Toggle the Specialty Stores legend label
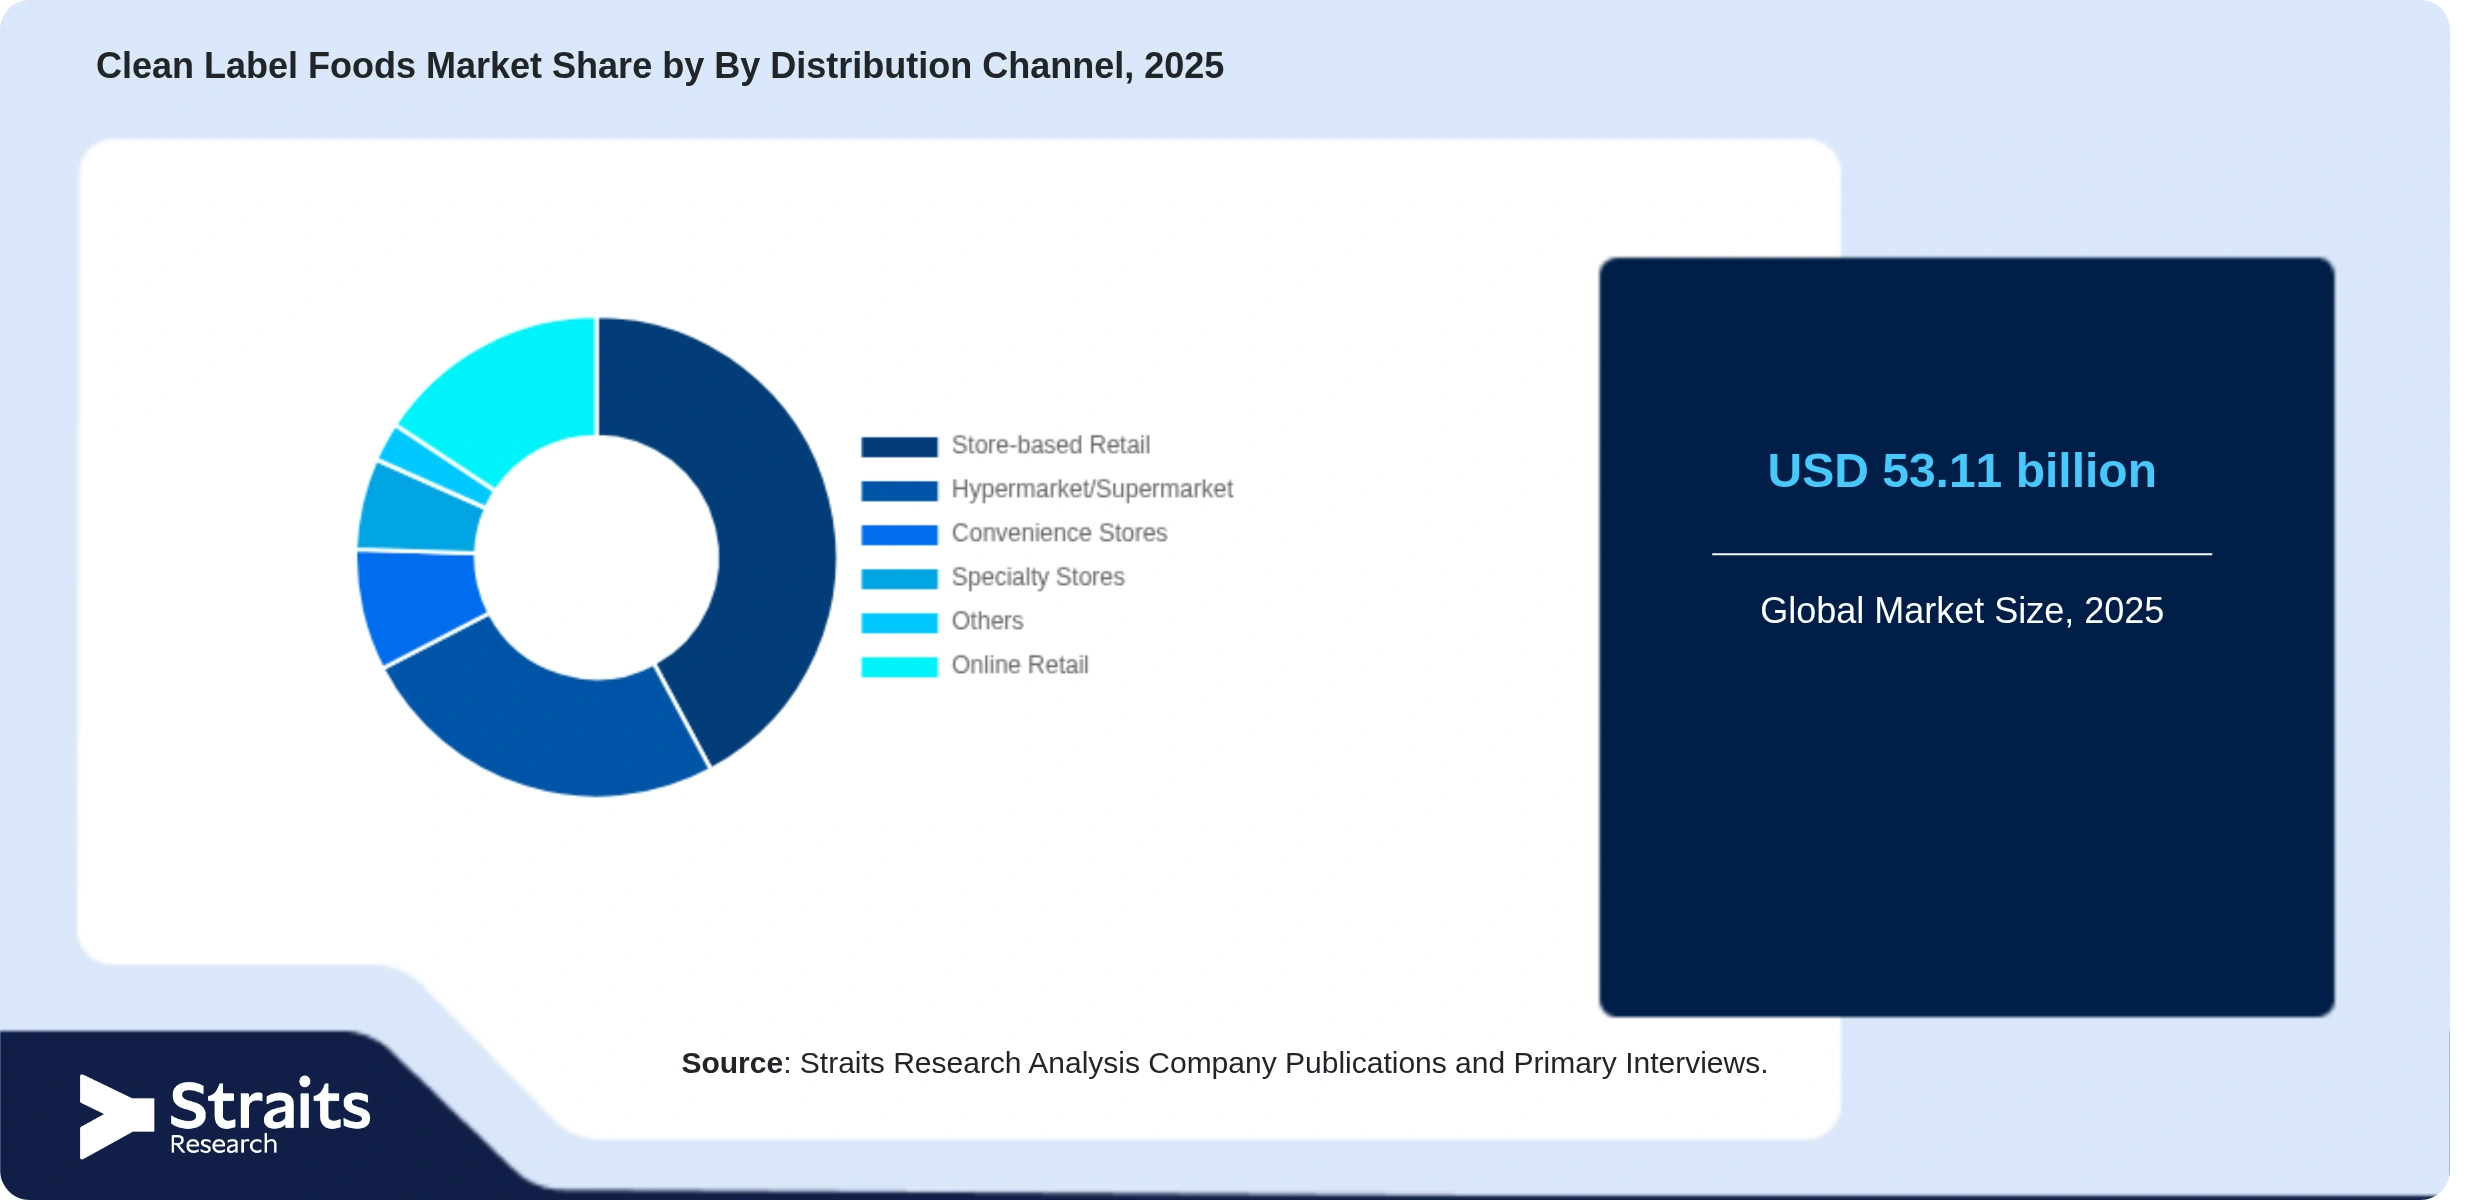This screenshot has width=2480, height=1200. click(1038, 577)
